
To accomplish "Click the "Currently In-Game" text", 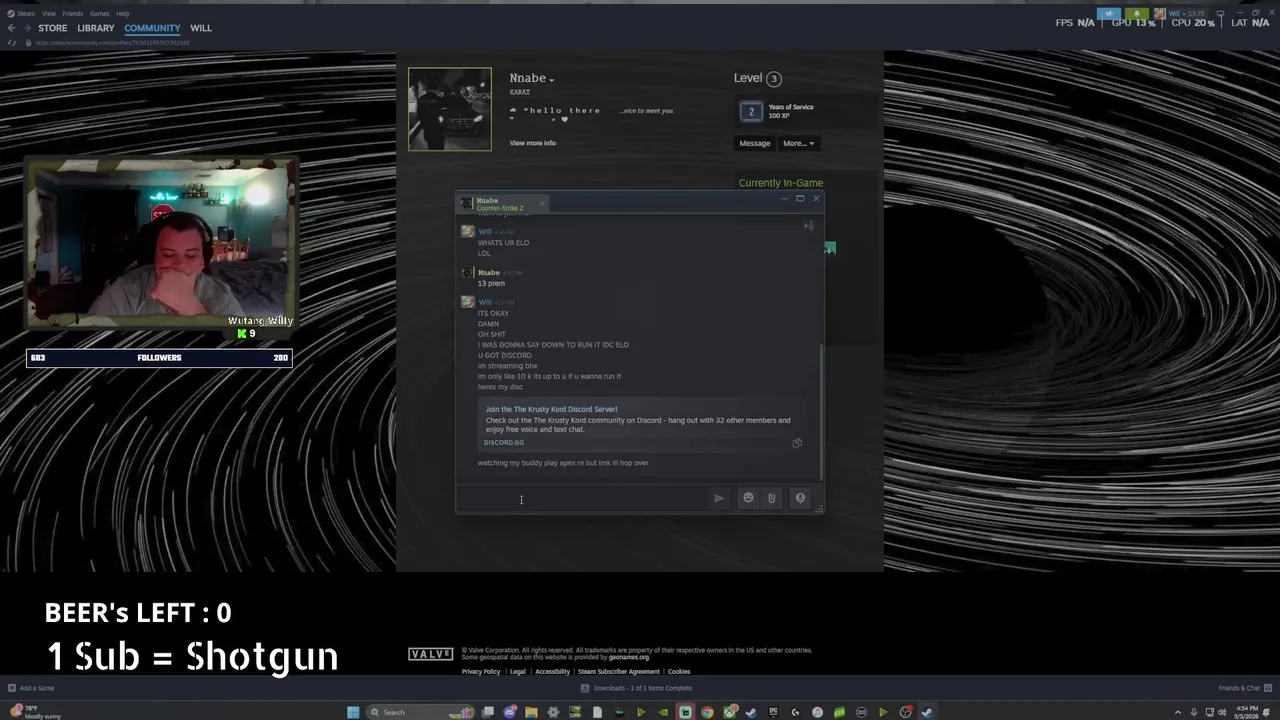I will click(x=781, y=183).
